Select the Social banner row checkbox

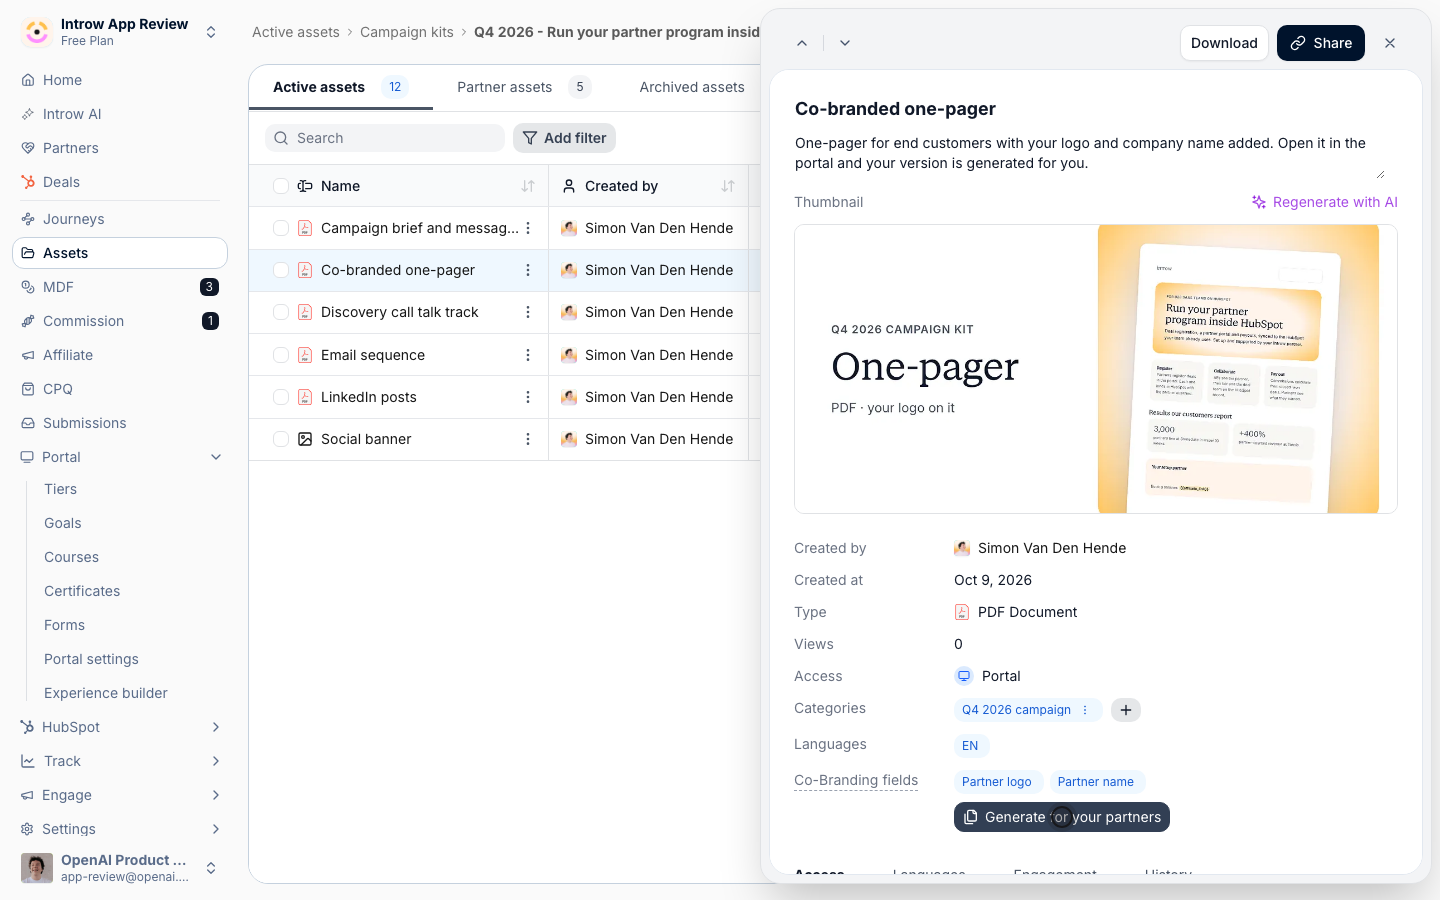click(x=281, y=439)
